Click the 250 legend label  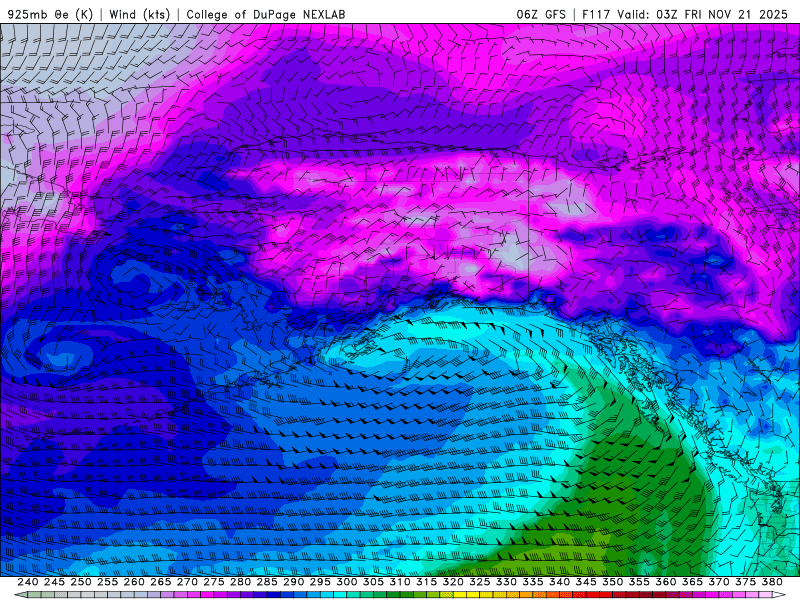81,582
